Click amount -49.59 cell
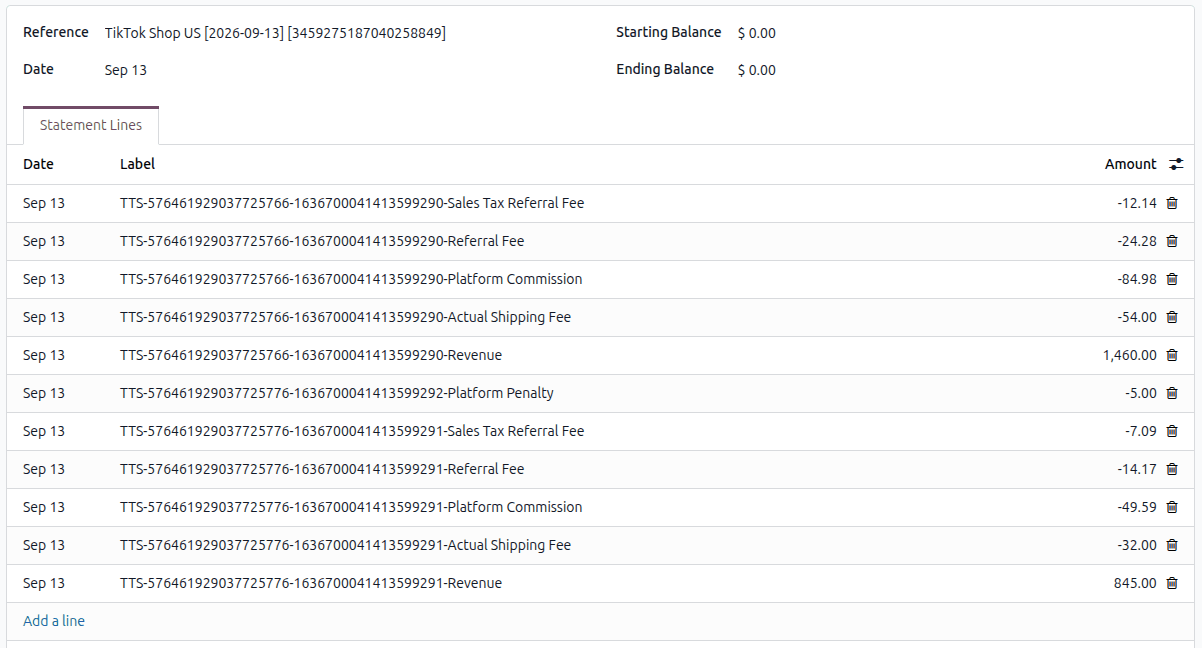 coord(1137,507)
